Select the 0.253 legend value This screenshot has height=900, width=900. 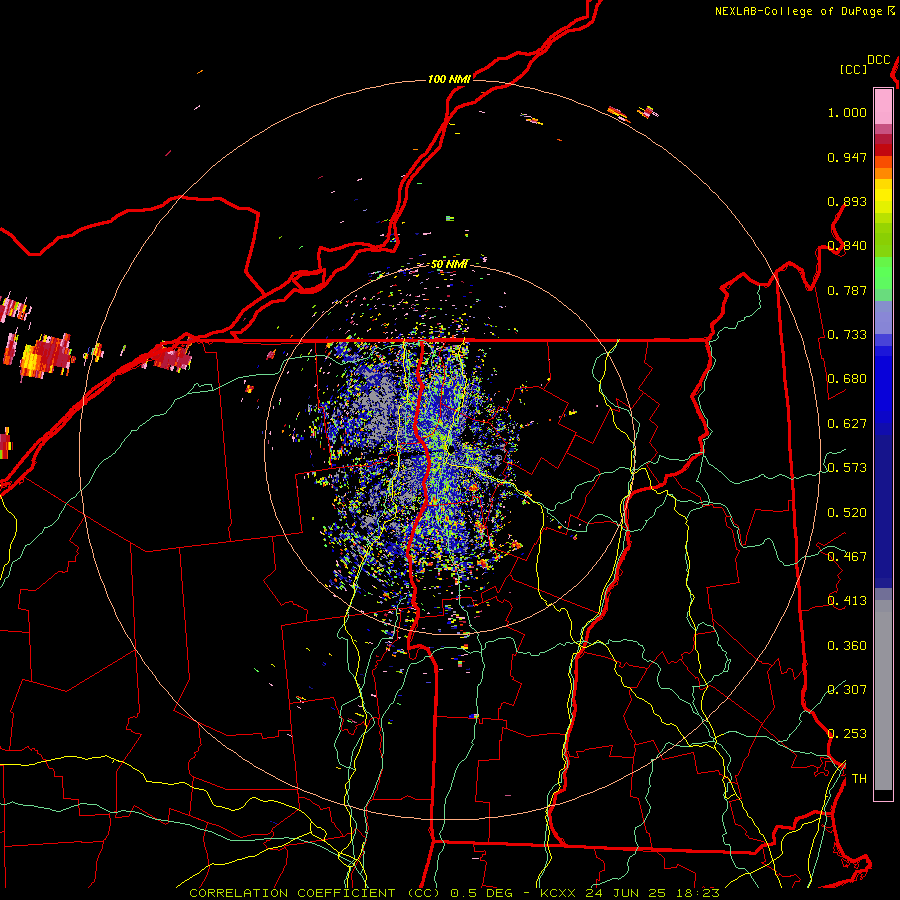click(x=847, y=734)
